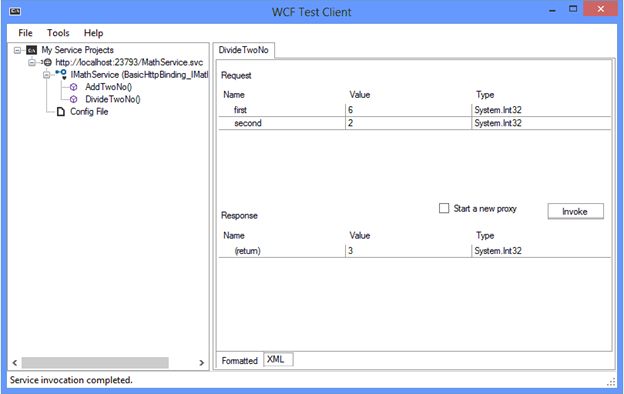Click System.Int32 type in the second row
The image size is (624, 394).
click(541, 123)
